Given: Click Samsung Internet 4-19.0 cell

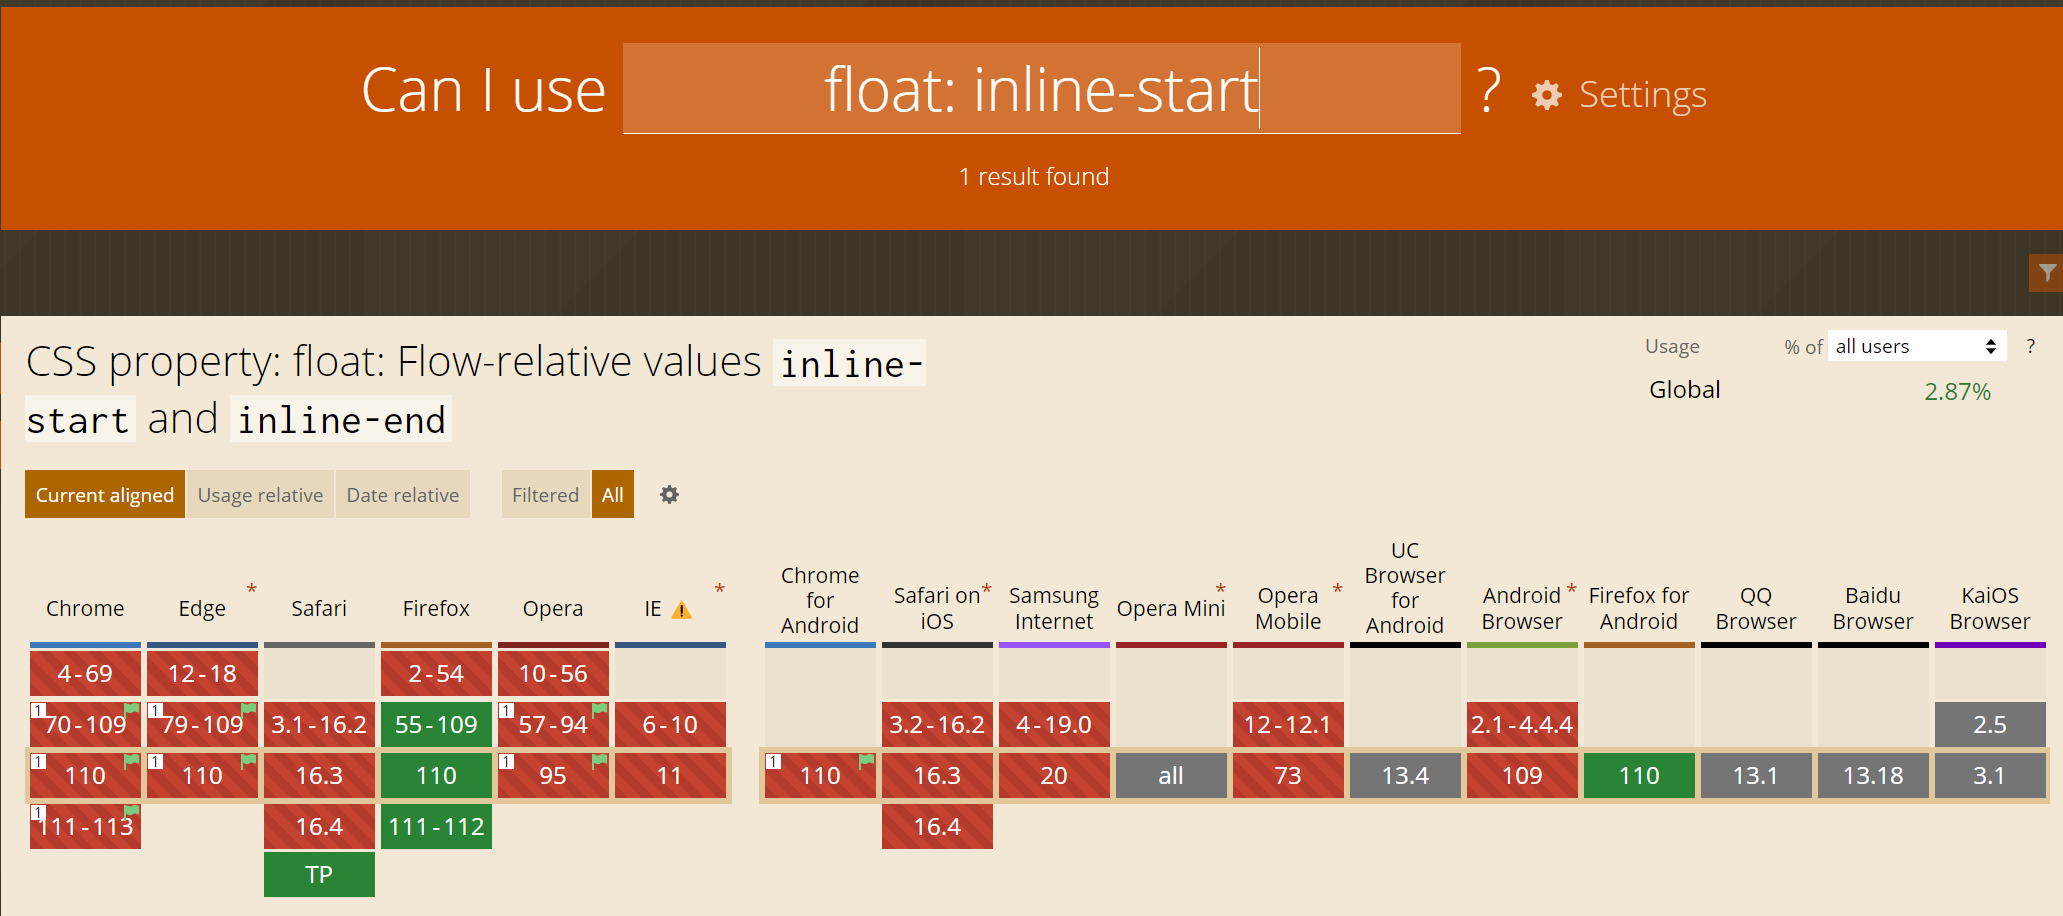Looking at the screenshot, I should click(x=1054, y=724).
